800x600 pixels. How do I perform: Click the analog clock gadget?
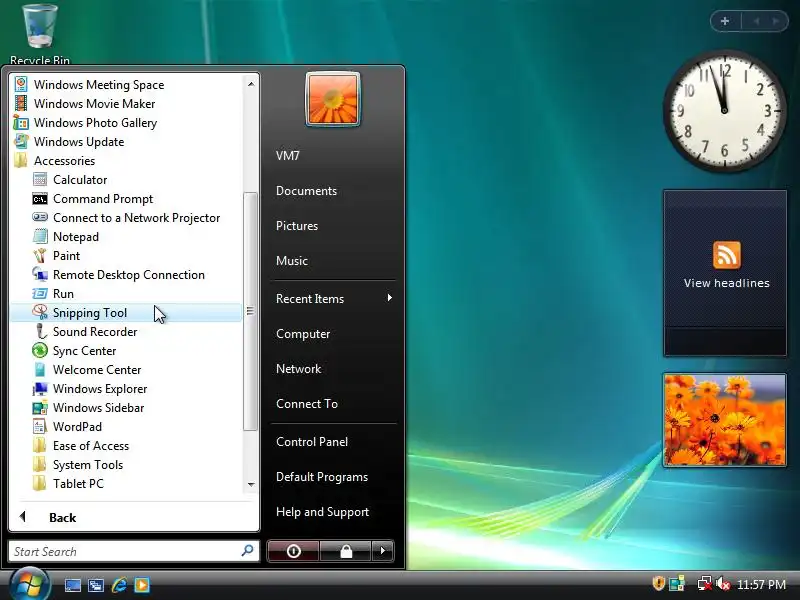pyautogui.click(x=724, y=110)
